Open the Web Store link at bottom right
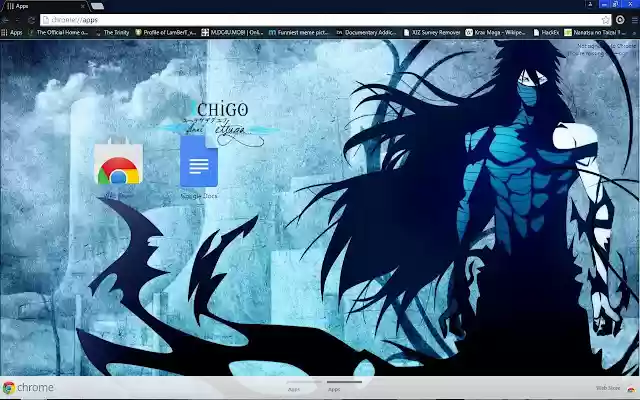The width and height of the screenshot is (640, 400). [616, 388]
